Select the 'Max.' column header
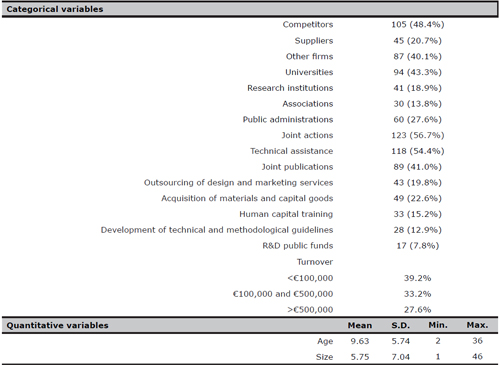 pos(477,325)
